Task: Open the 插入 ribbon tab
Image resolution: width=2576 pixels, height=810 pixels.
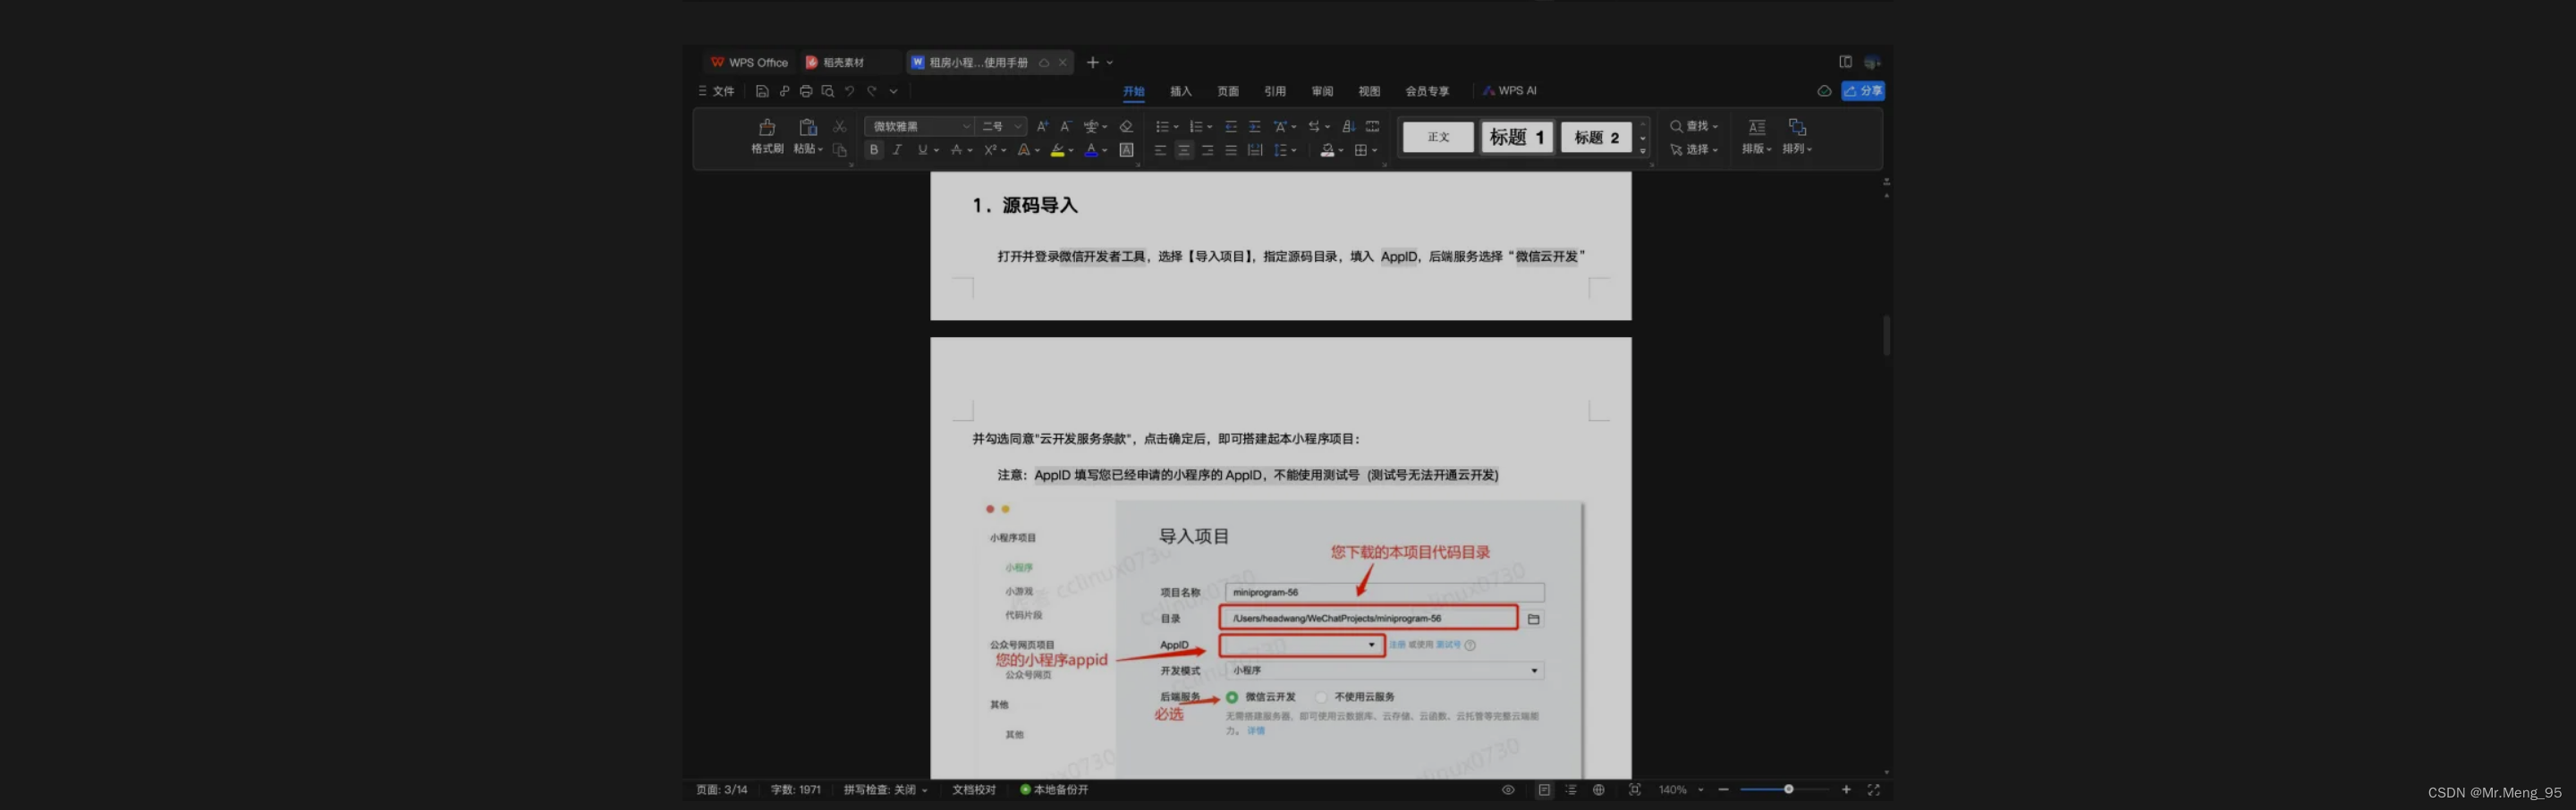Action: (1181, 91)
